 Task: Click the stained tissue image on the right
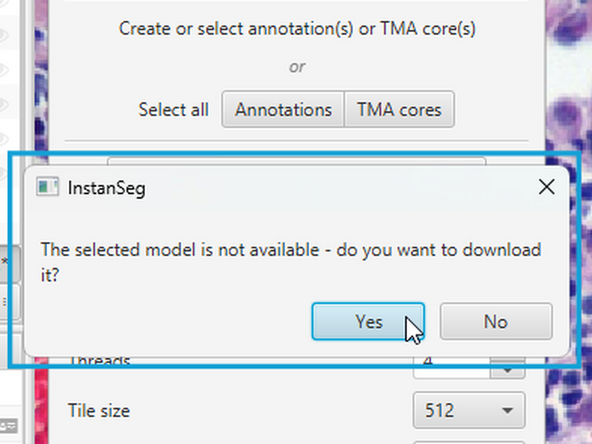(569, 222)
